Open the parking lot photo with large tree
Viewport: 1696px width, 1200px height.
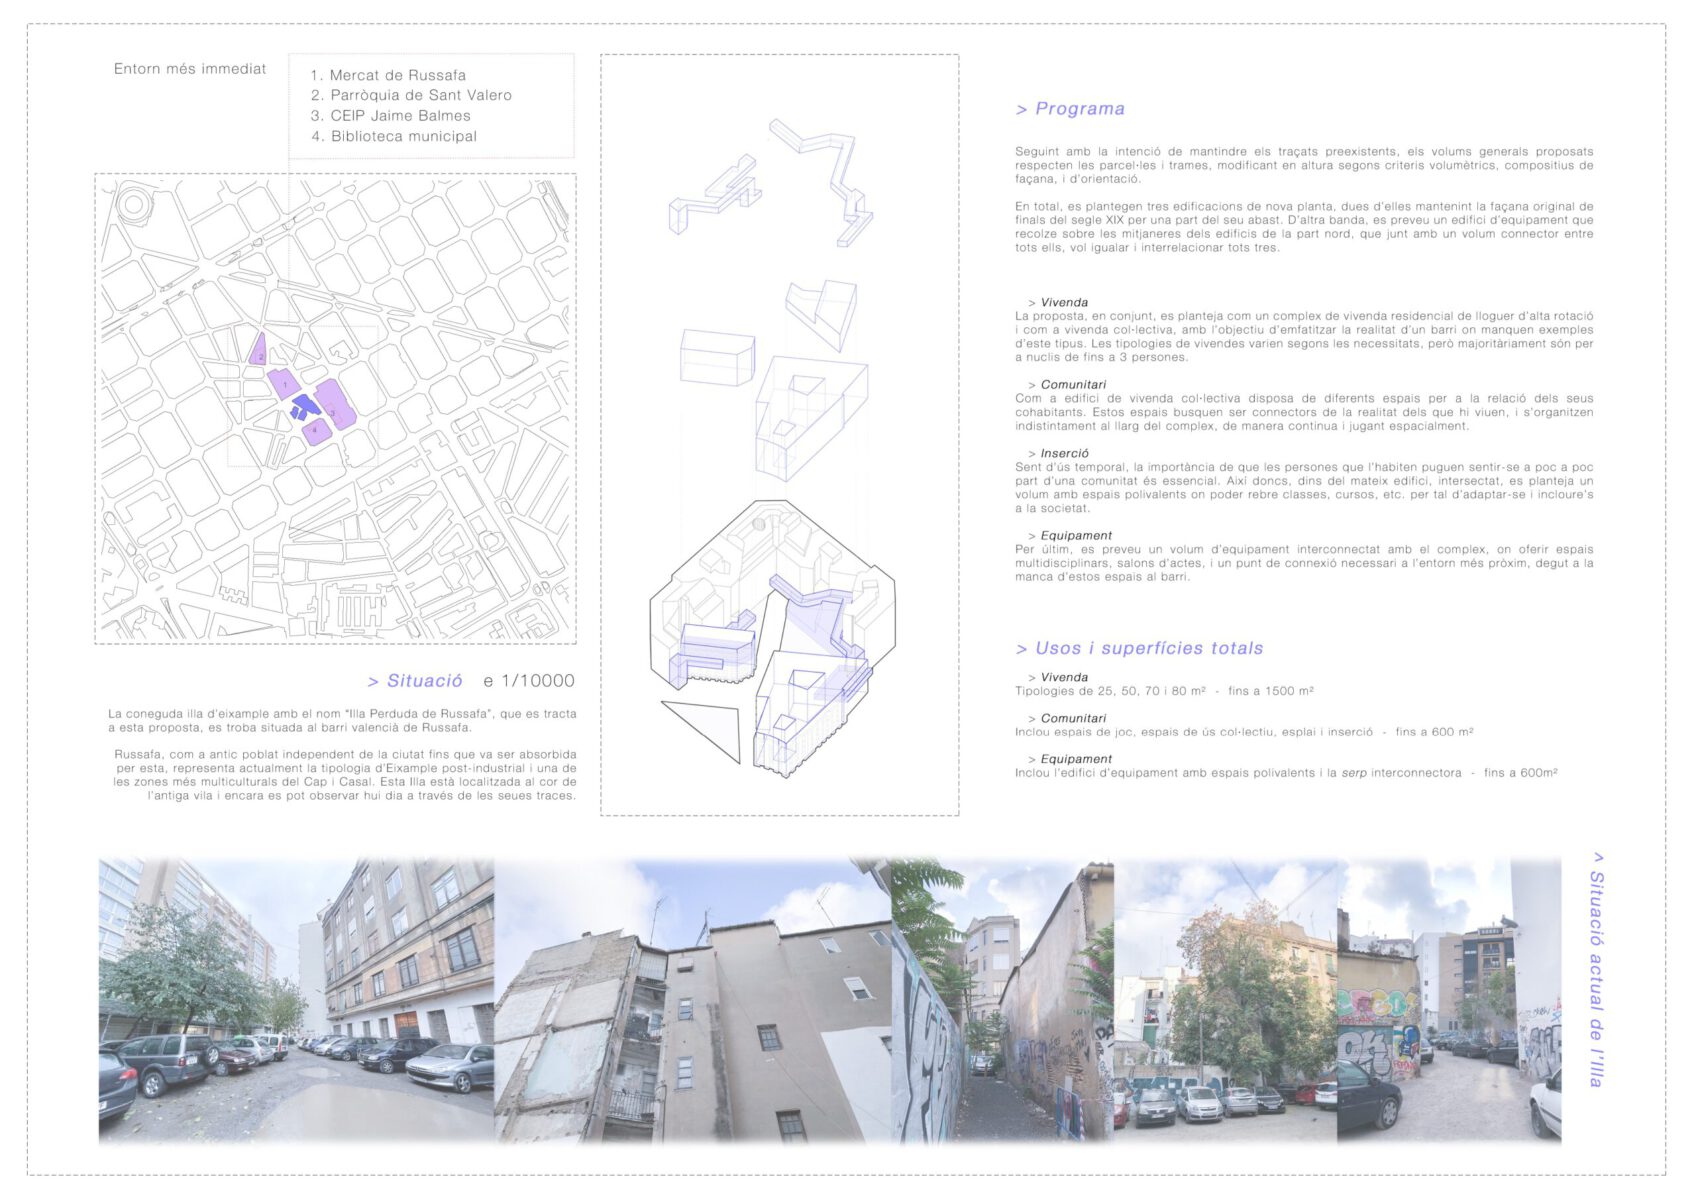(x=1226, y=1000)
